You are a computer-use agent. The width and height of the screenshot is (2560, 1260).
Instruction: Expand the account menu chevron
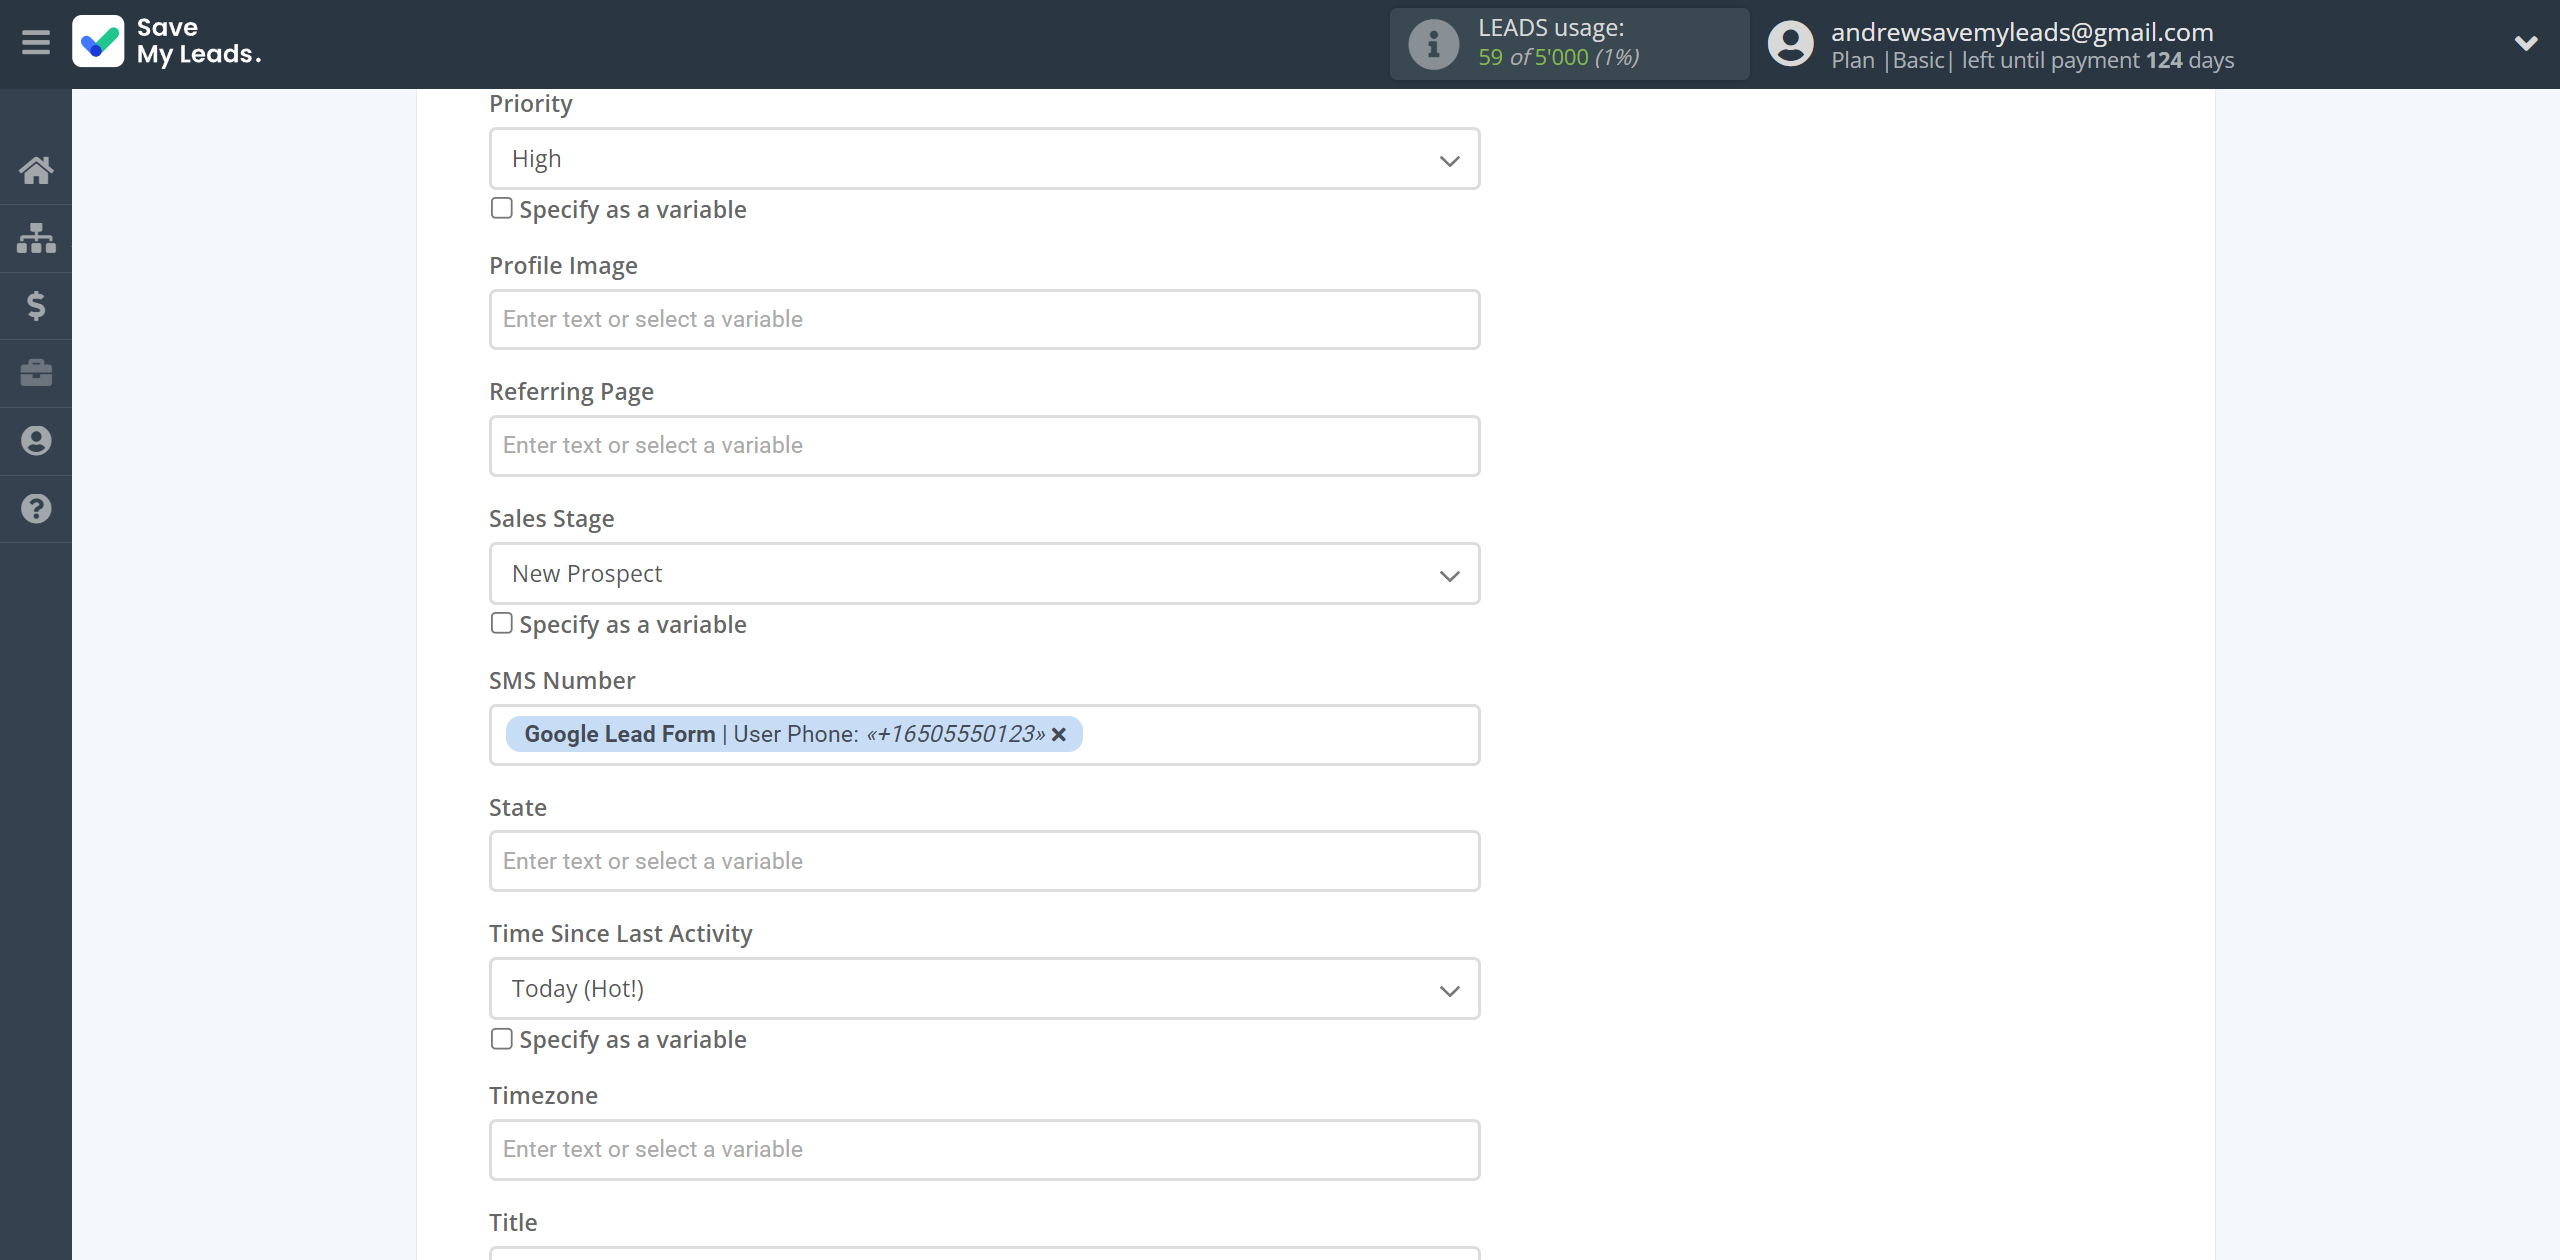tap(2526, 43)
